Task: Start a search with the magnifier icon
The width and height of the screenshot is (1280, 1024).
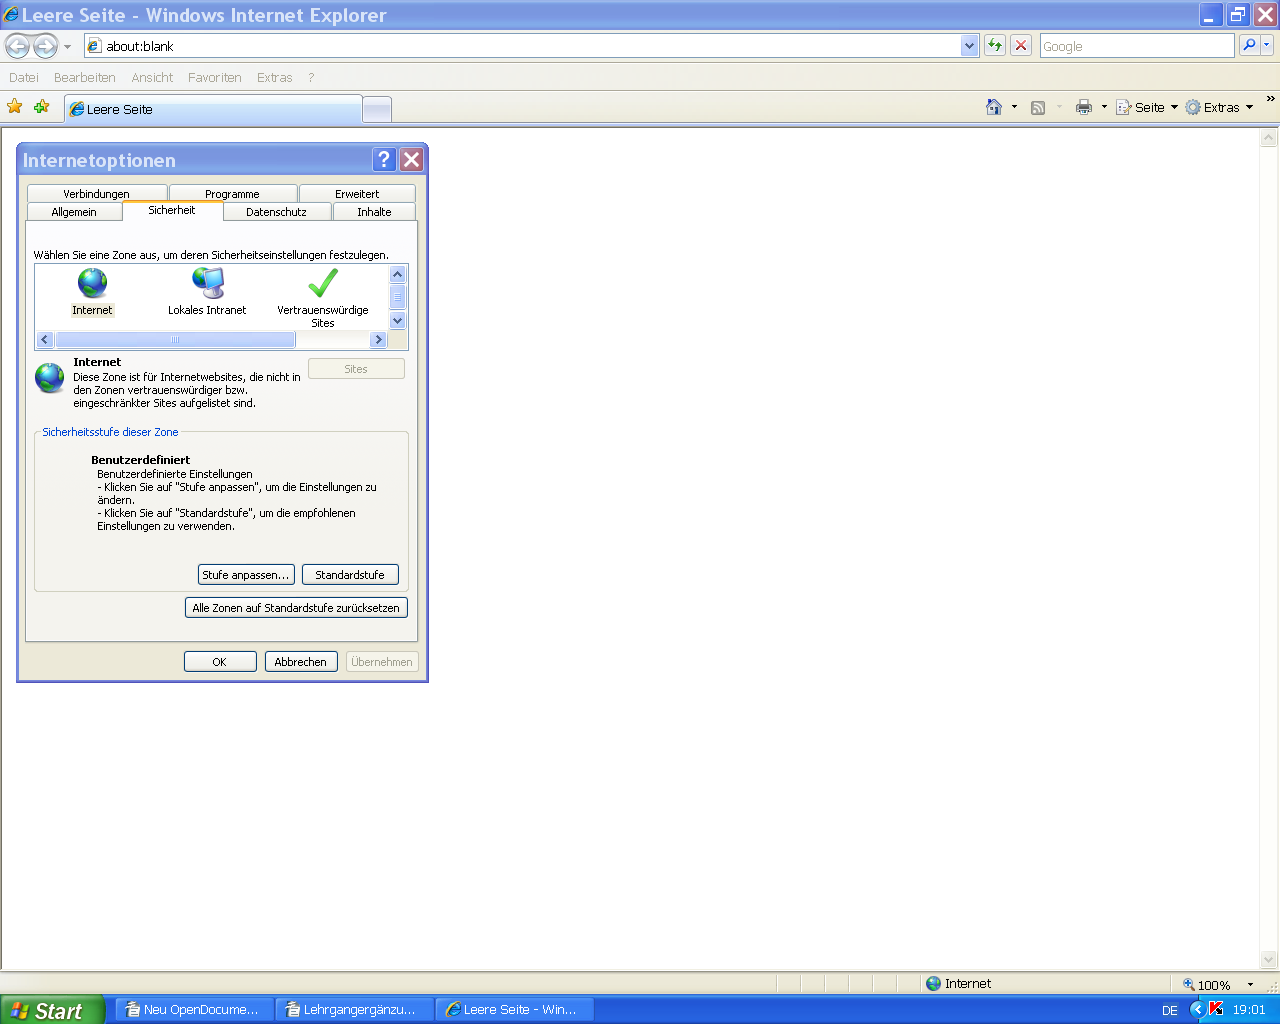Action: point(1249,46)
